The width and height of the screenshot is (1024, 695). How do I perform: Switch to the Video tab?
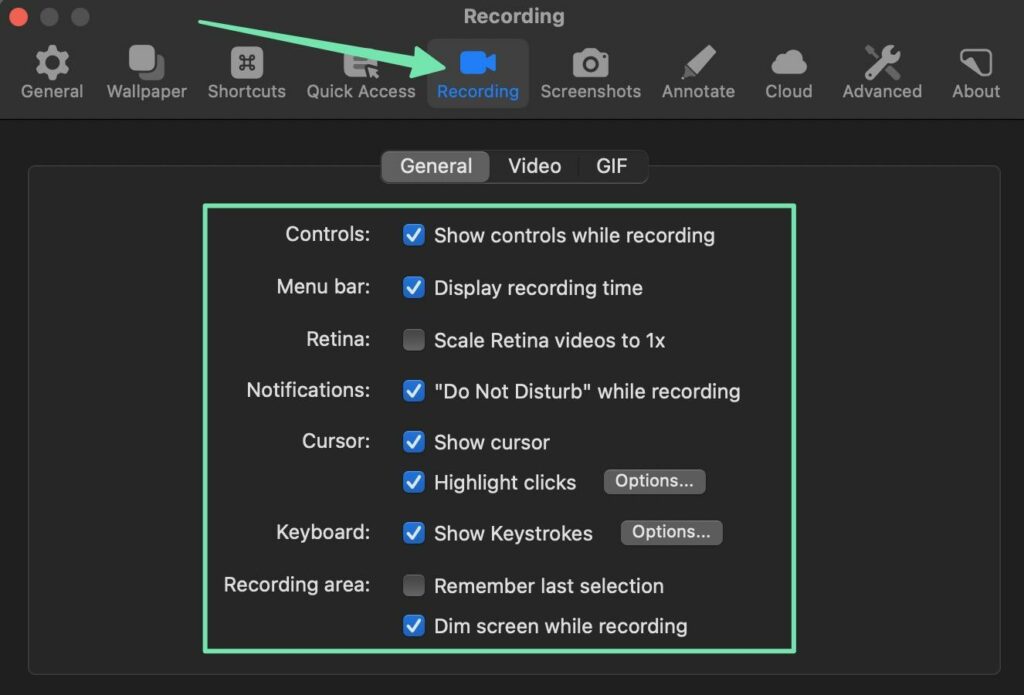[x=534, y=167]
